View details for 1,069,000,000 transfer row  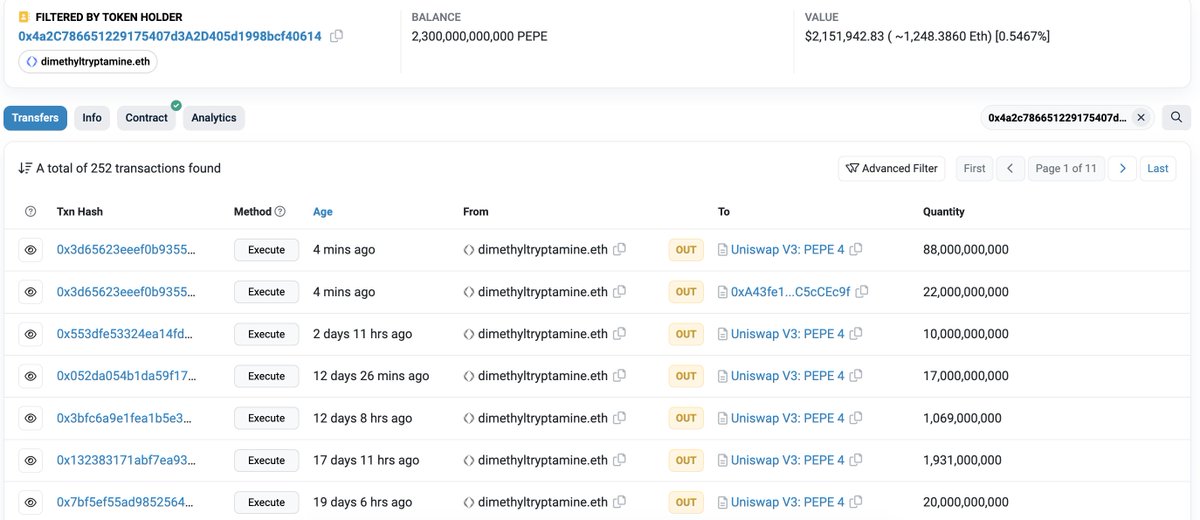pyautogui.click(x=31, y=418)
